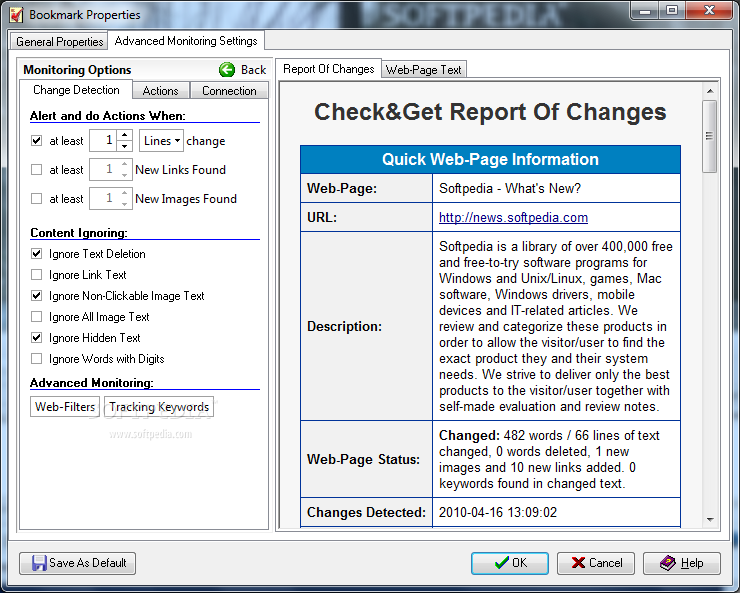The height and width of the screenshot is (593, 740).
Task: Click the 'Web-Page Status:' row label
Action: click(x=363, y=459)
